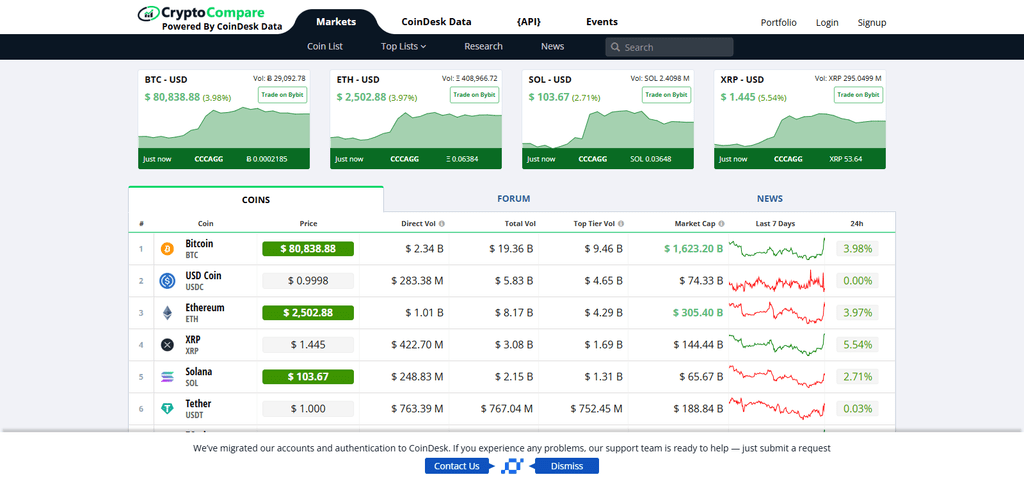Click the Last 7 Days column header

(775, 223)
